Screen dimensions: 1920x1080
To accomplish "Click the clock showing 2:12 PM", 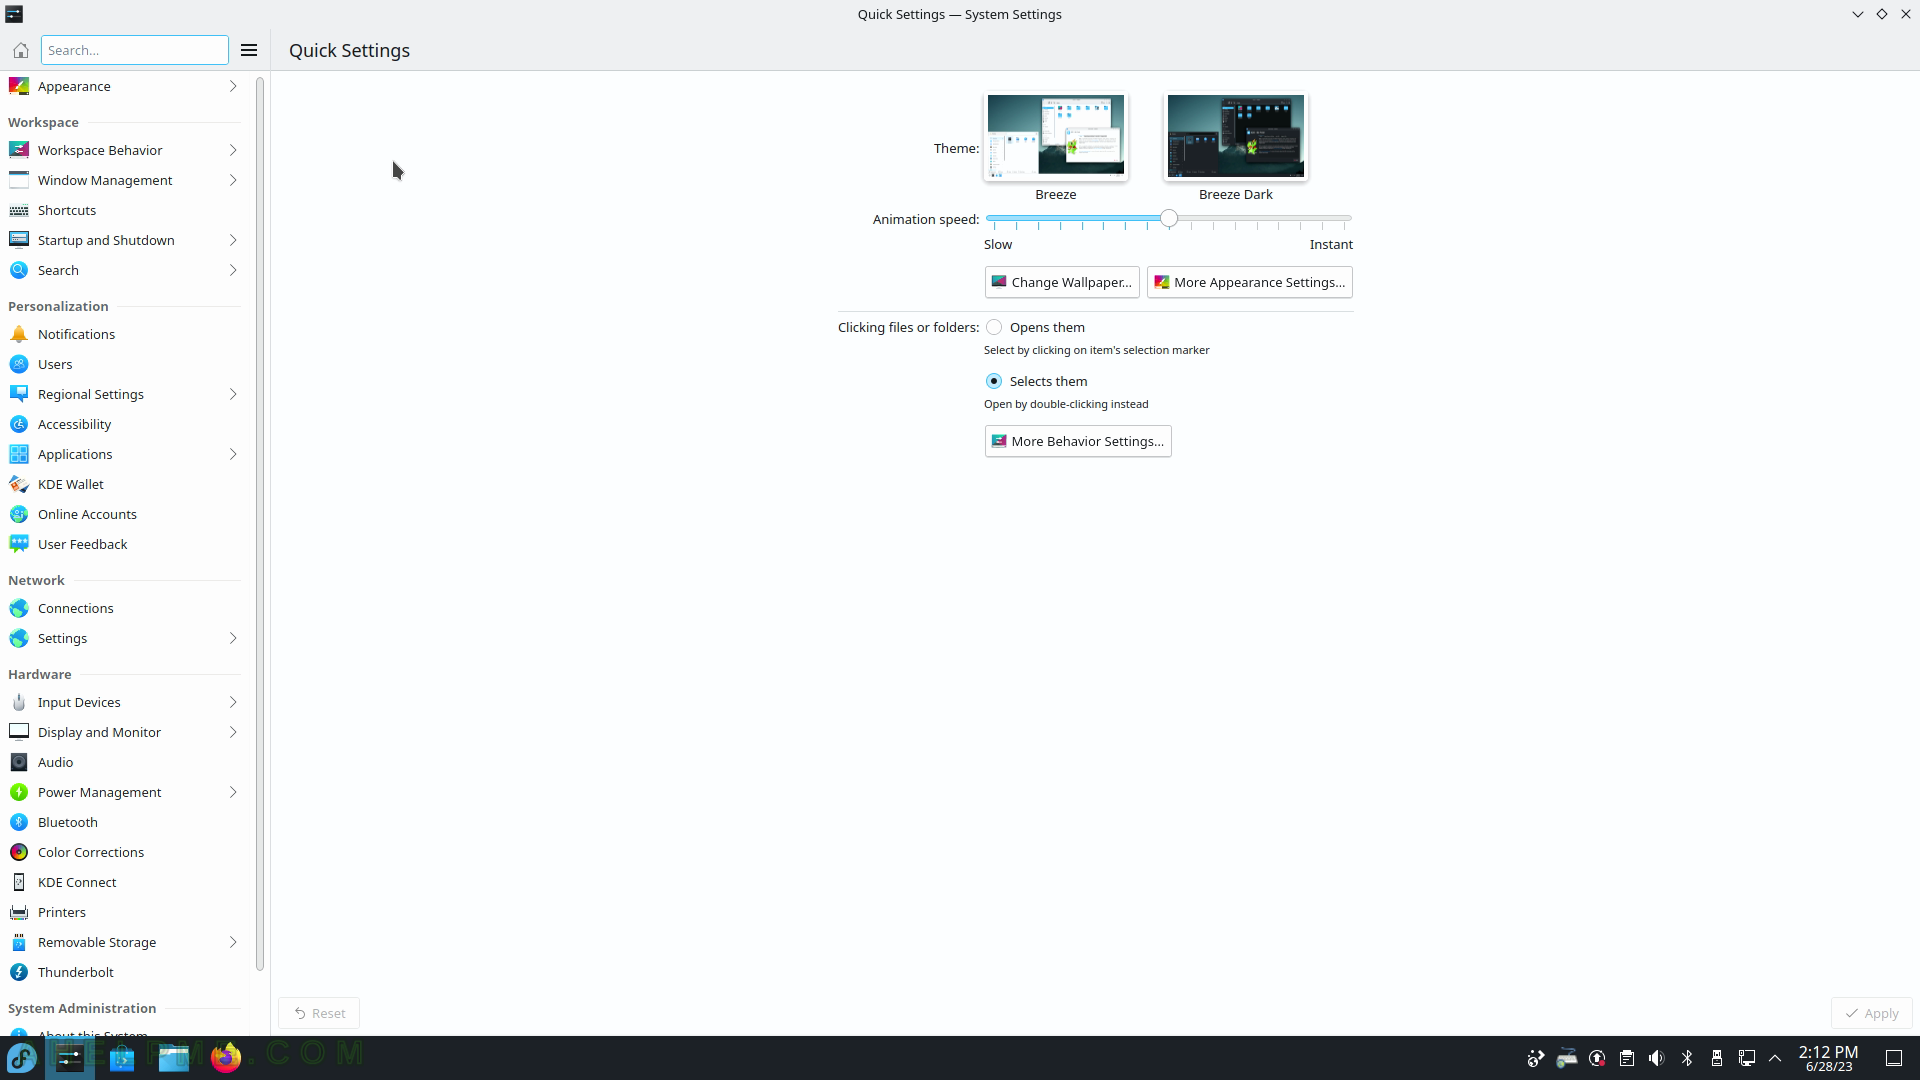I will 1829,1052.
